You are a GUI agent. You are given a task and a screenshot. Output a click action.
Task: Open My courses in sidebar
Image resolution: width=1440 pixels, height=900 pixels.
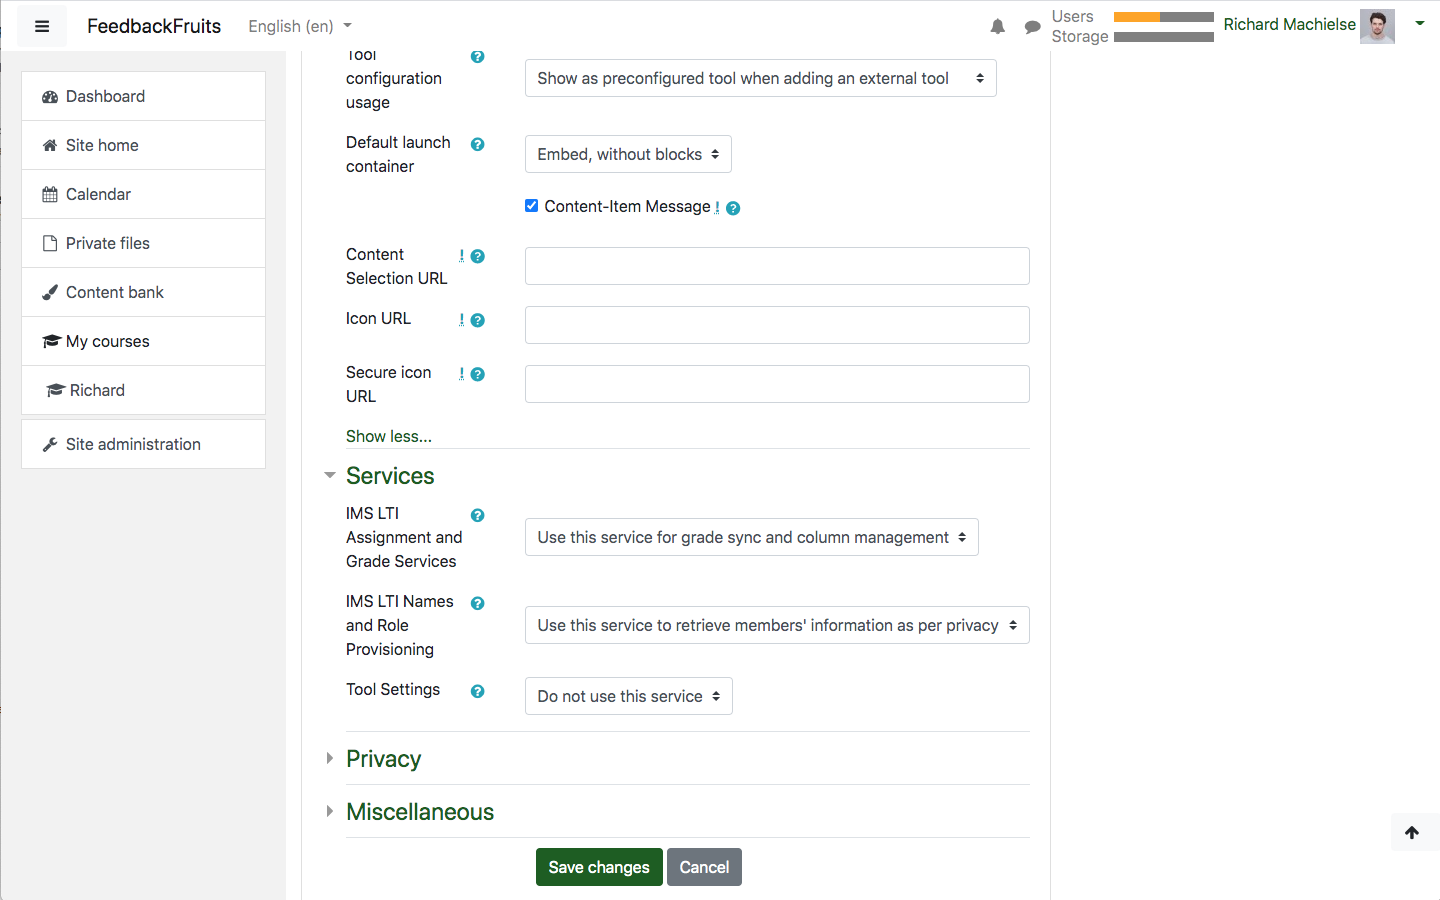pos(143,341)
